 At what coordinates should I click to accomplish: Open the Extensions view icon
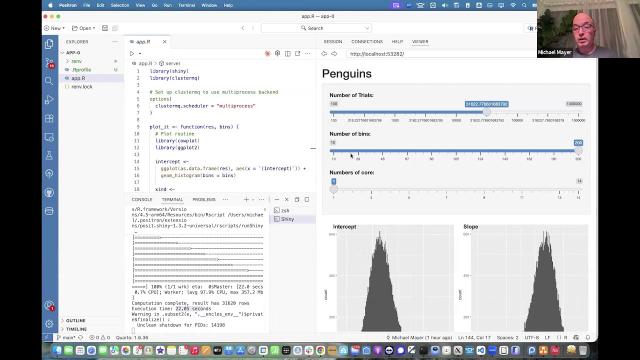[x=49, y=118]
